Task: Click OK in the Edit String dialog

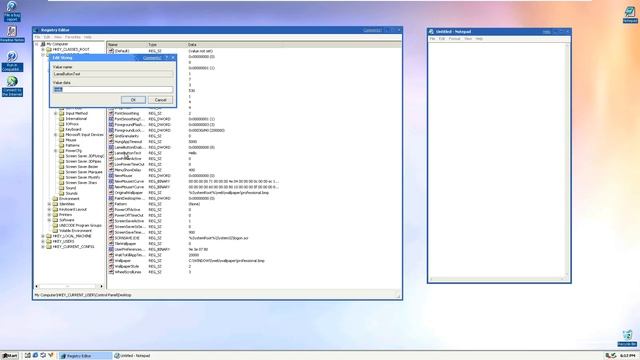Action: [x=133, y=100]
